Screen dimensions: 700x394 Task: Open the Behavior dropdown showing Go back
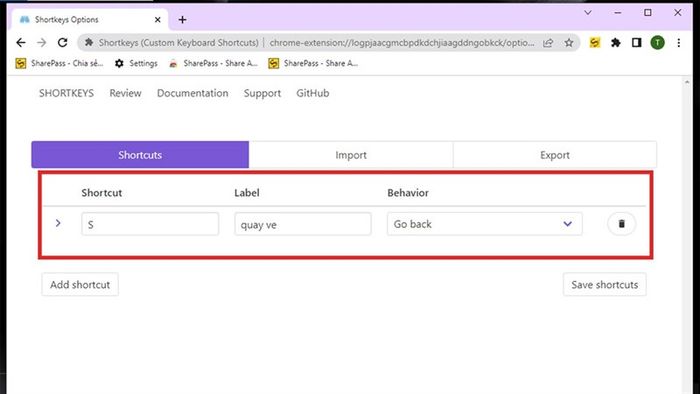(x=484, y=224)
